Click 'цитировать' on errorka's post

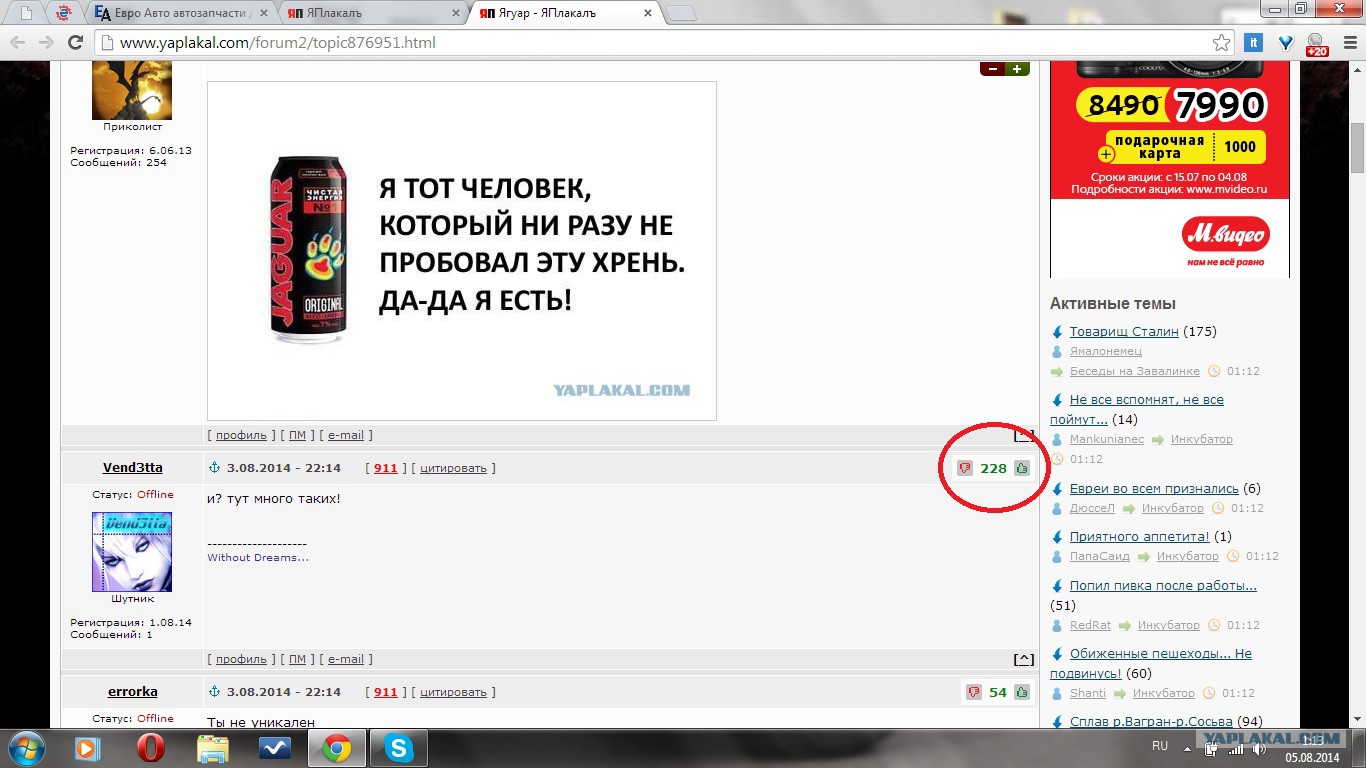[x=453, y=692]
